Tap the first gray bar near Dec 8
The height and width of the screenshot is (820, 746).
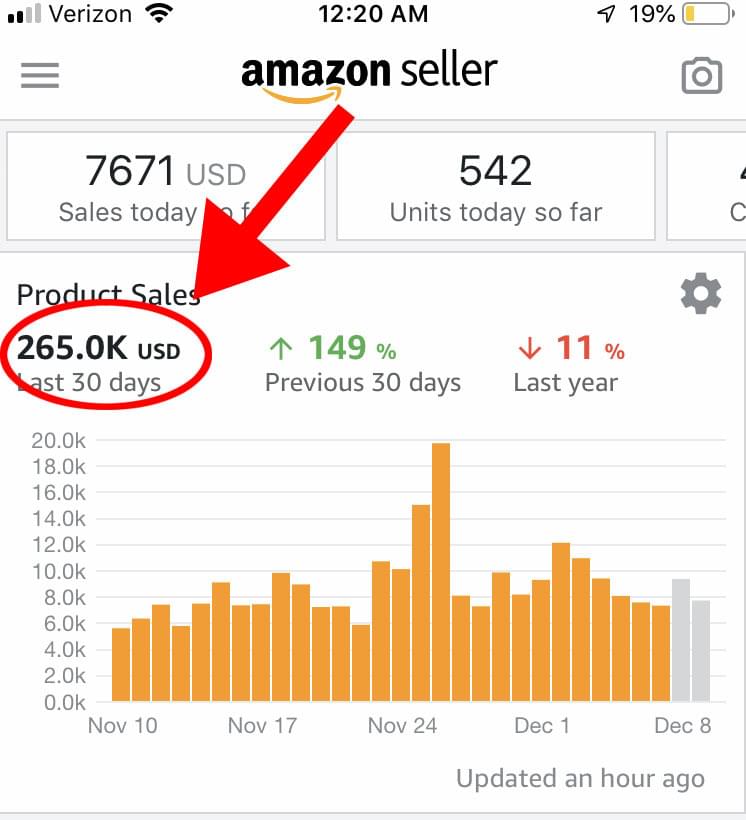tap(681, 640)
